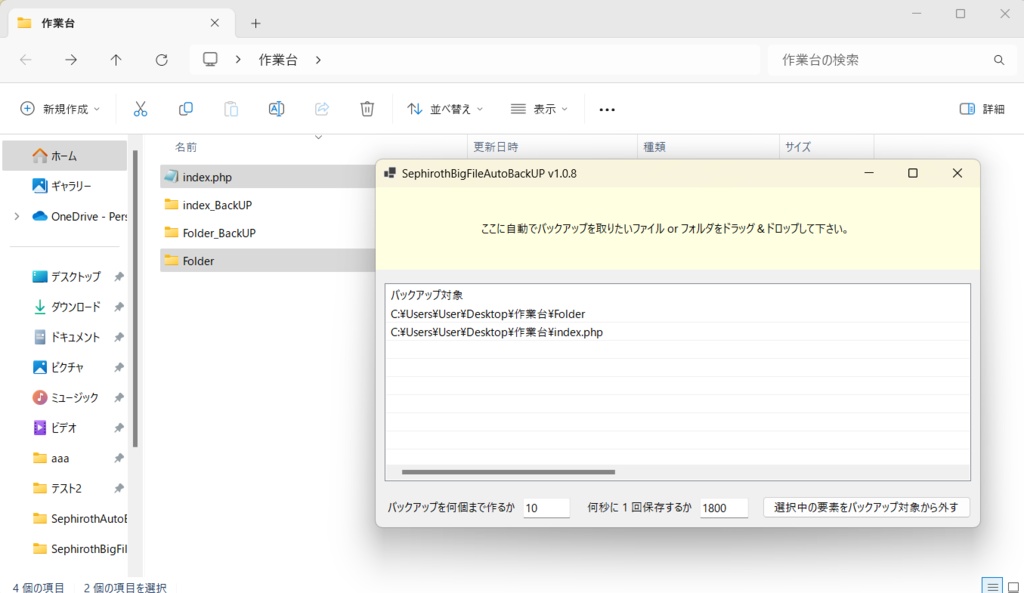
Task: Navigate up using the up arrow icon
Action: tap(115, 60)
